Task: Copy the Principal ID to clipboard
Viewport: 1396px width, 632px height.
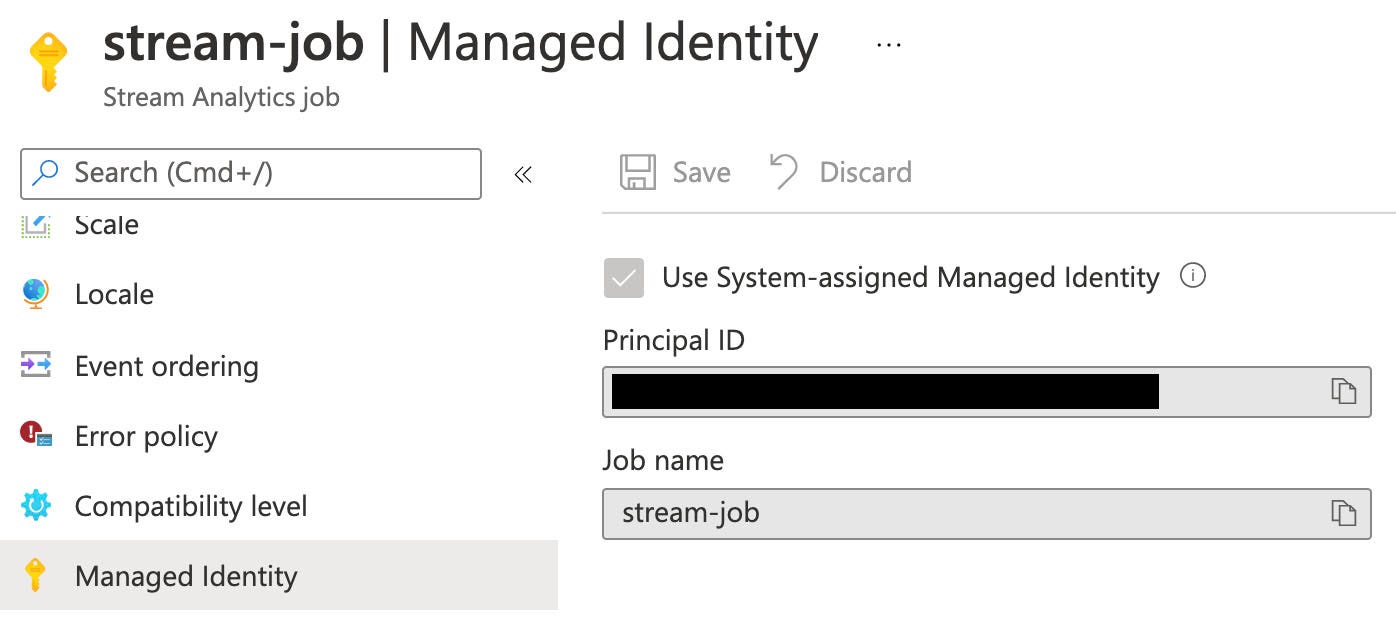Action: click(x=1343, y=391)
